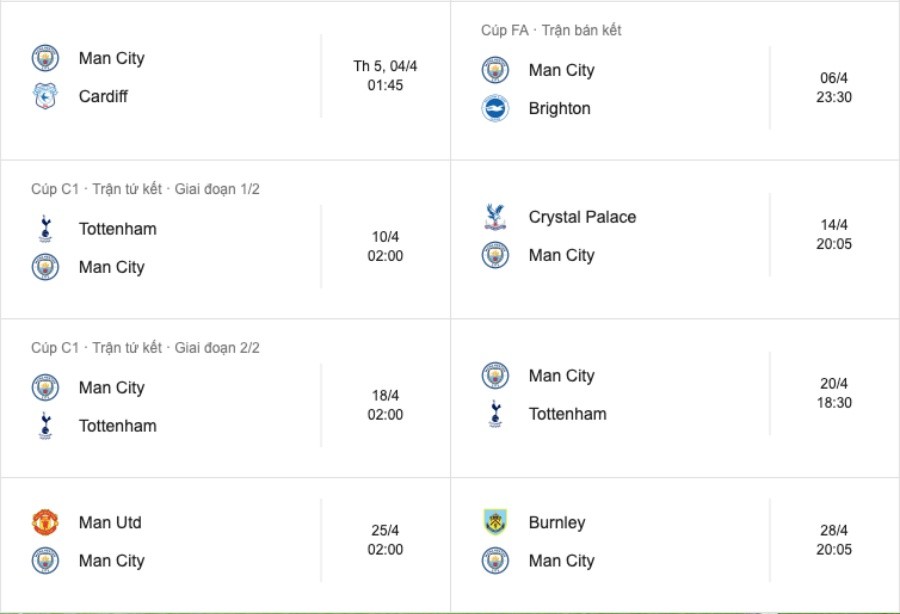
Task: Select the Brighton seagull crest icon
Action: pos(495,108)
